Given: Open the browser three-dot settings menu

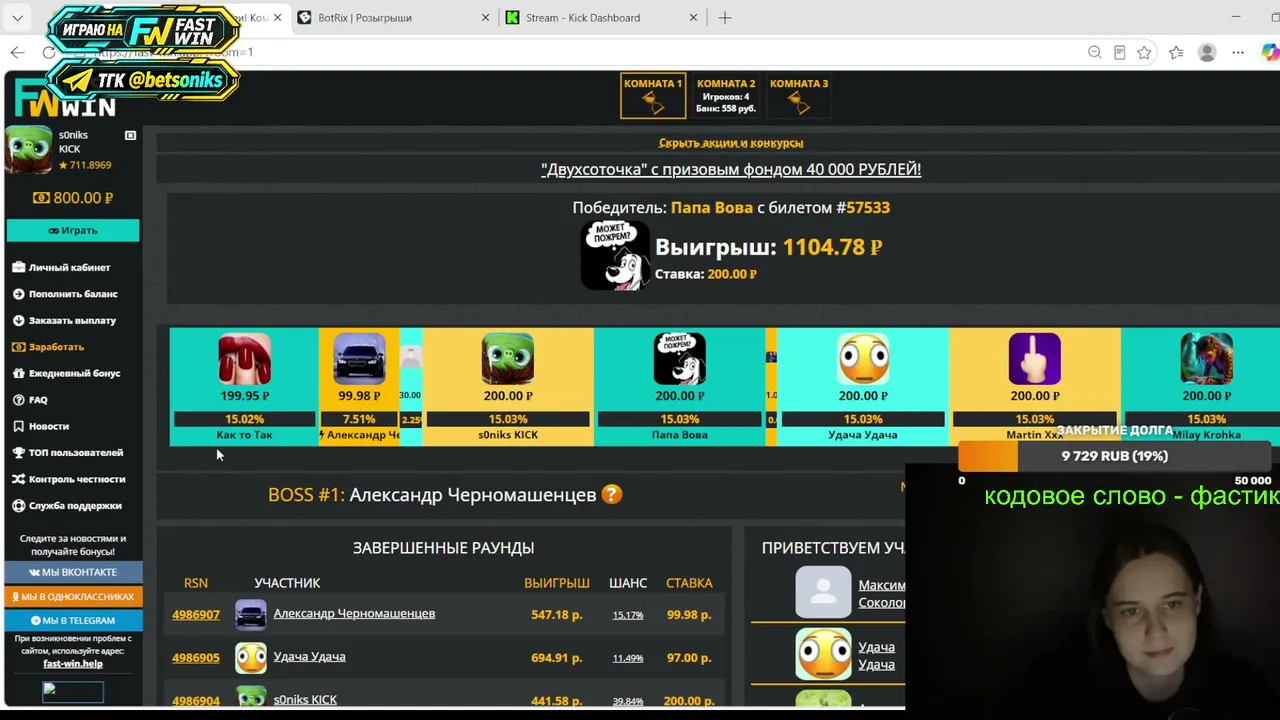Looking at the screenshot, I should (x=1238, y=52).
